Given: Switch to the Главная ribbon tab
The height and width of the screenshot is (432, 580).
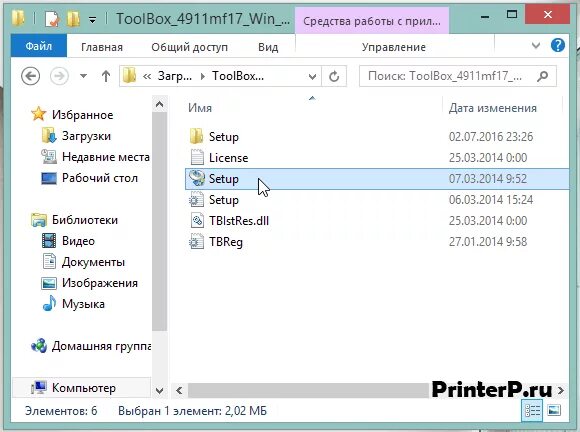Looking at the screenshot, I should pos(102,47).
